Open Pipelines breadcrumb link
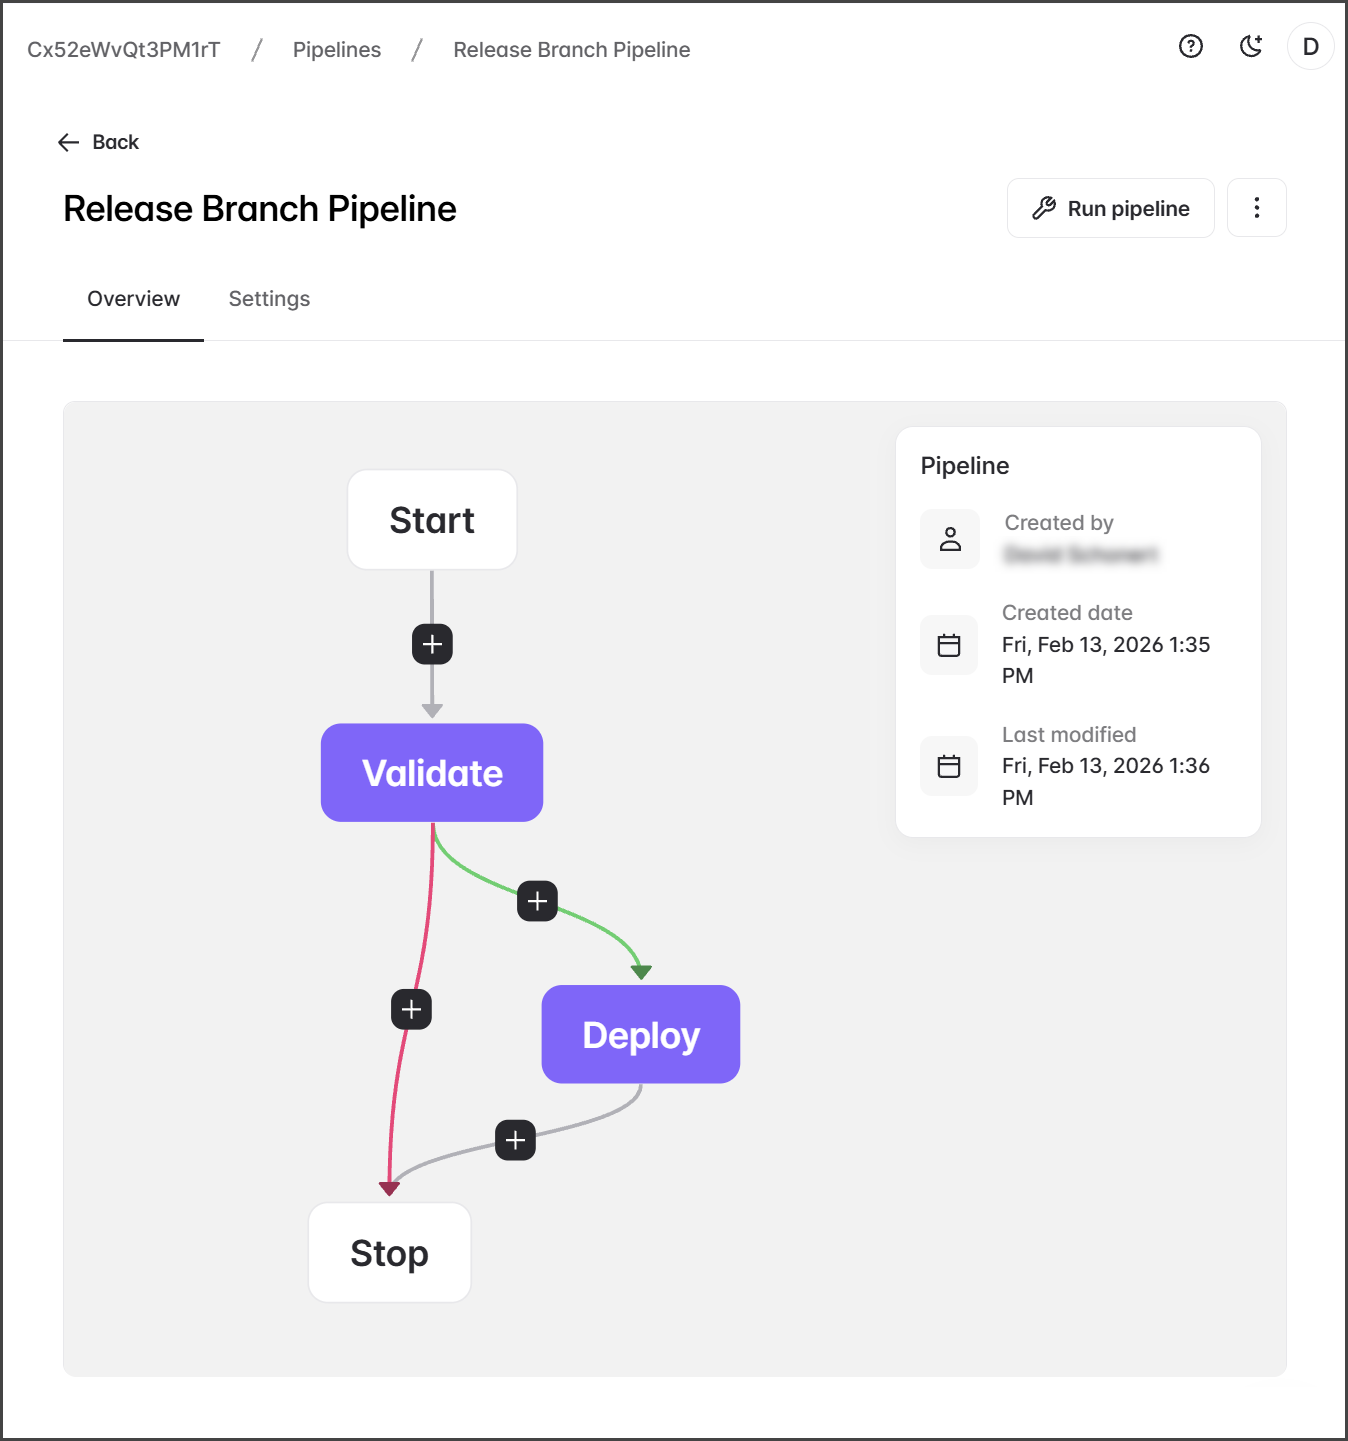Screen dimensions: 1348x1441 pos(337,50)
